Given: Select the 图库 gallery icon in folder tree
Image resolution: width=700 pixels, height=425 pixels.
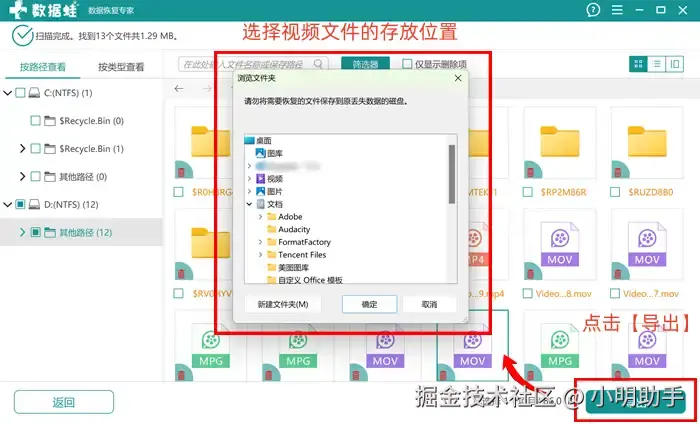Looking at the screenshot, I should pos(260,153).
